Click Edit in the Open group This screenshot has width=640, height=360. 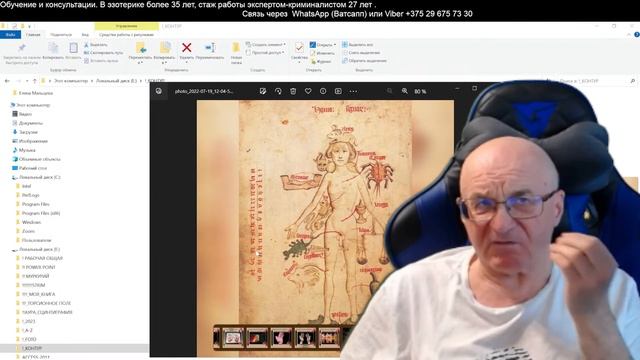coord(322,53)
